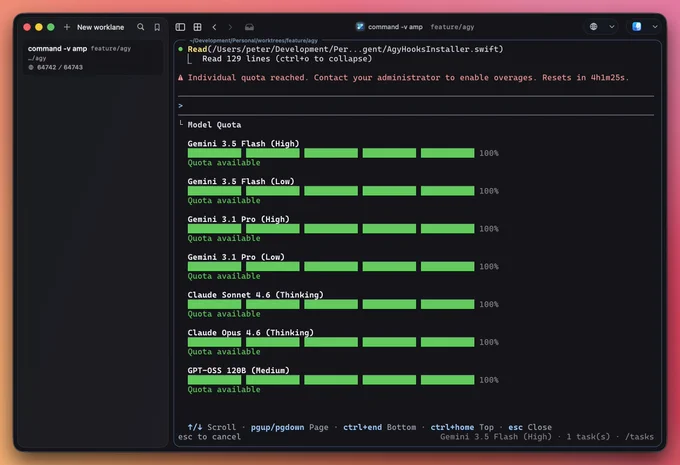Screen dimensions: 680x465
Task: Click the Claude Sonnet 4.6 (Thinking) label
Action: 255,295
